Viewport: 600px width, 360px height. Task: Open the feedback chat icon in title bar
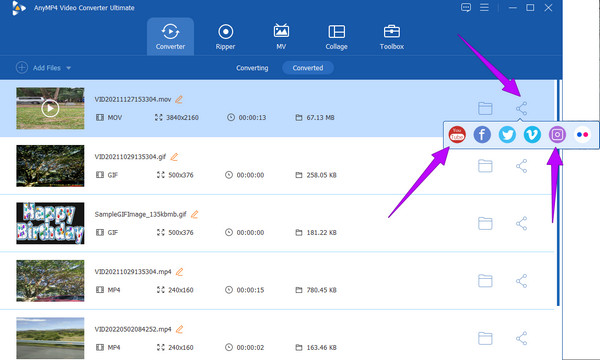click(466, 8)
